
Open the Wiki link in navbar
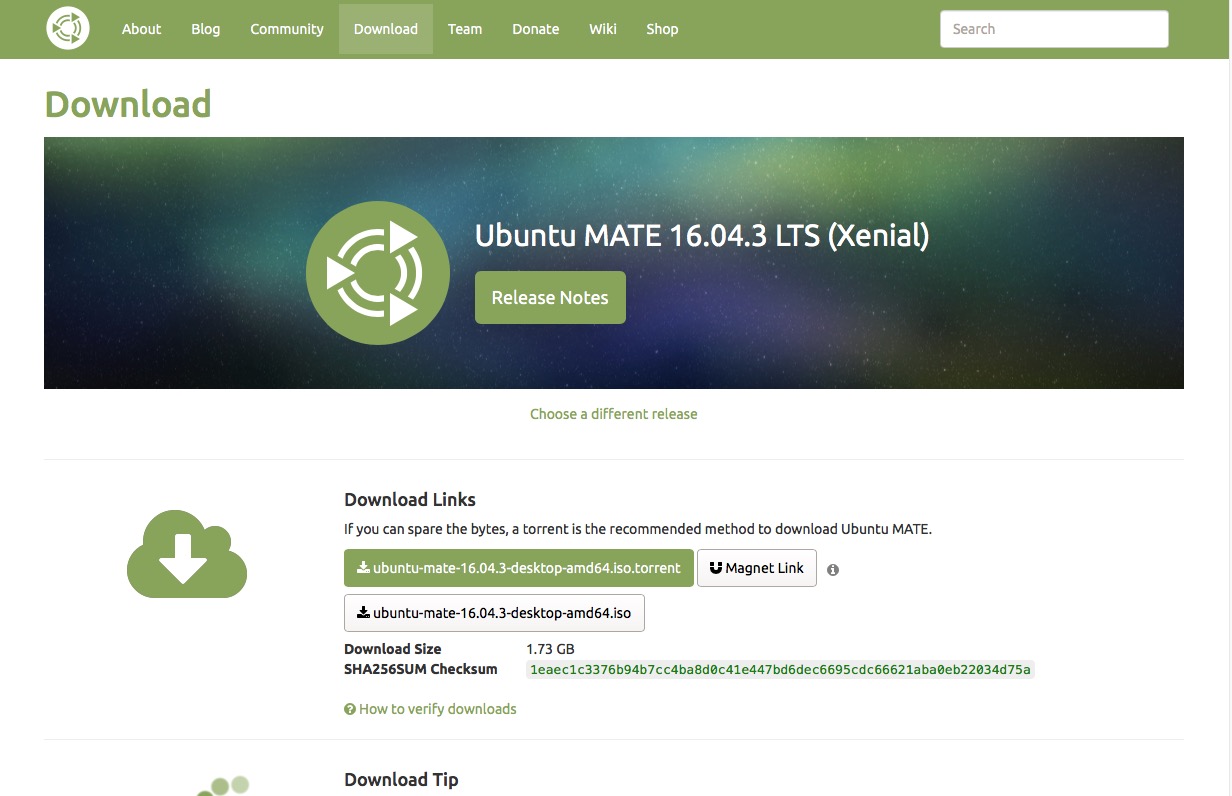pos(603,29)
